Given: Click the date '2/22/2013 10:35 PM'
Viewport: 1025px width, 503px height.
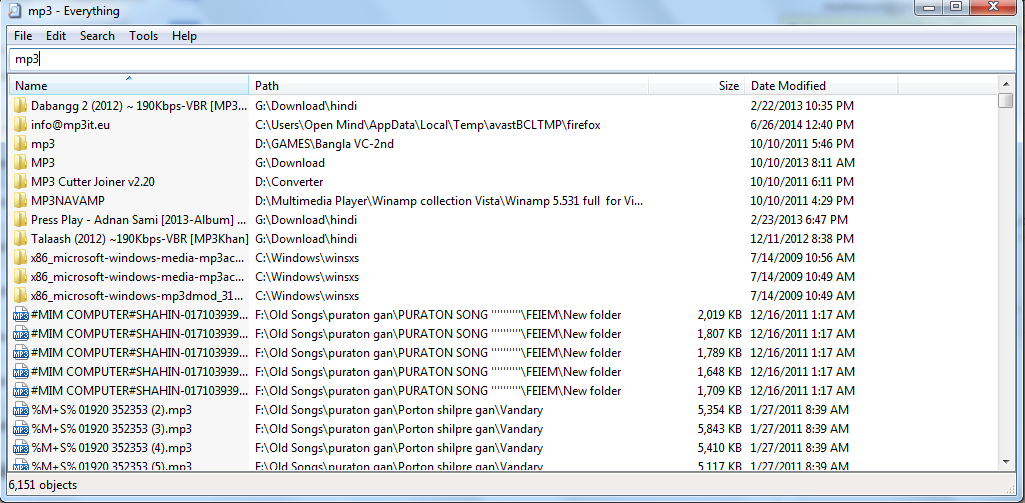Looking at the screenshot, I should (x=802, y=105).
